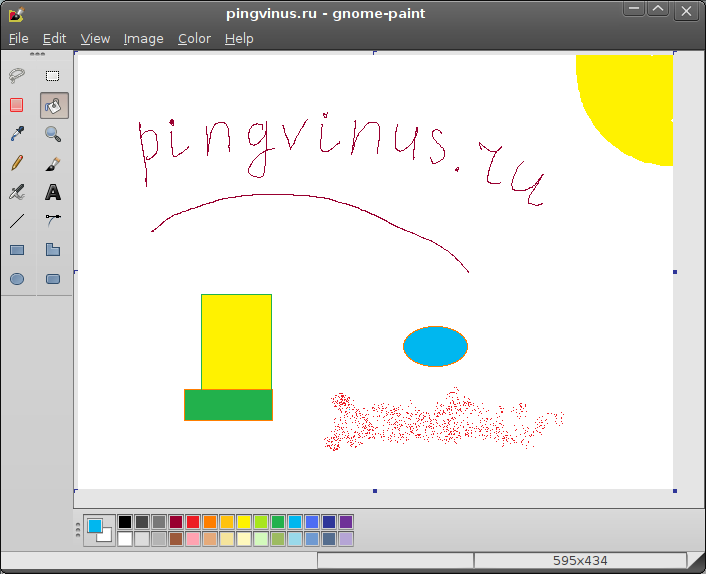The image size is (706, 574).
Task: Pick the eraser tool
Action: pos(17,105)
